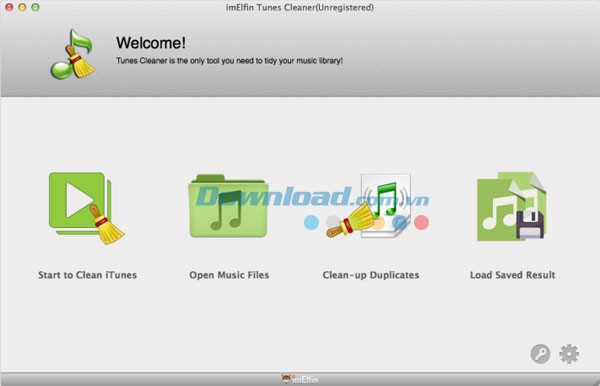Image resolution: width=600 pixels, height=386 pixels.
Task: Click the Clean-up Duplicates label
Action: point(371,275)
